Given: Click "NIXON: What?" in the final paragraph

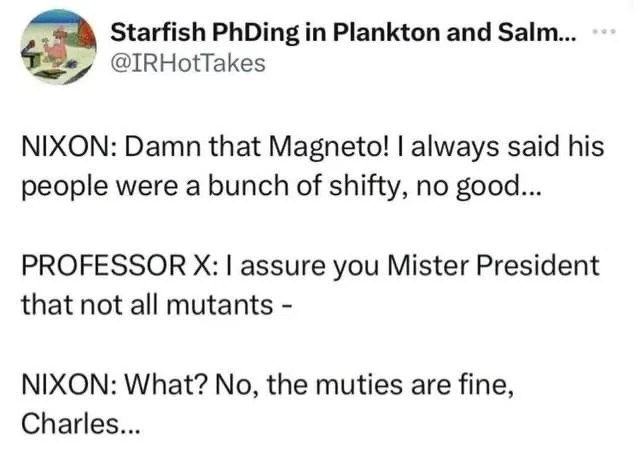Looking at the screenshot, I should tap(102, 386).
